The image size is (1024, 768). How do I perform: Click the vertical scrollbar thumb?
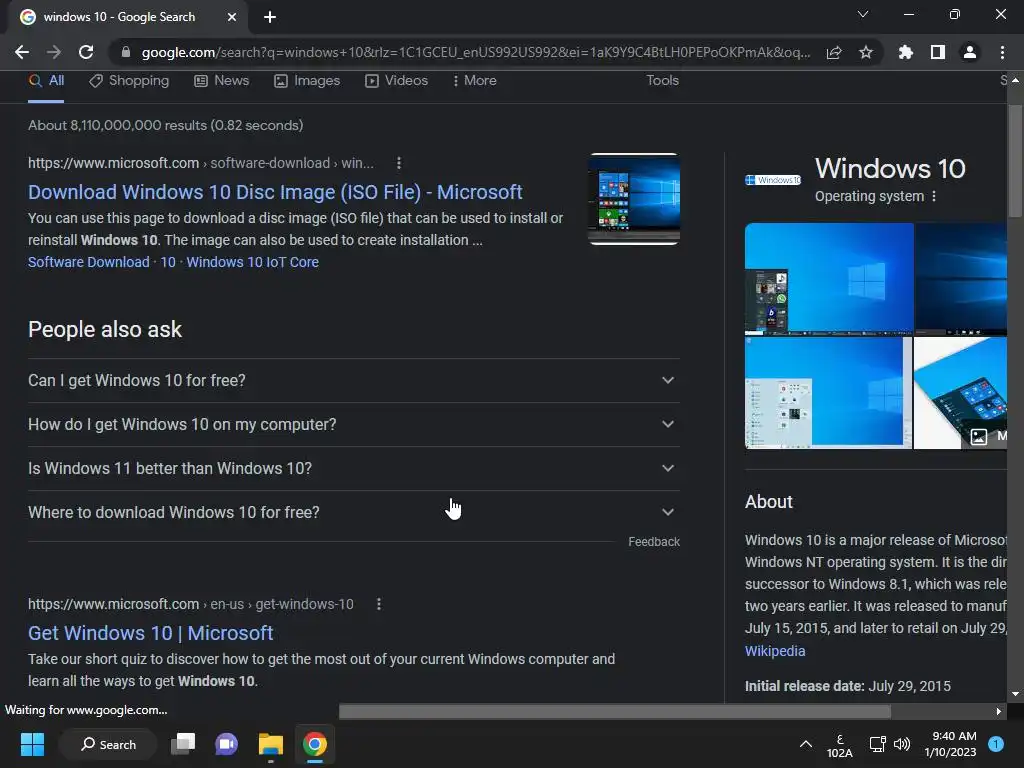pos(1015,160)
